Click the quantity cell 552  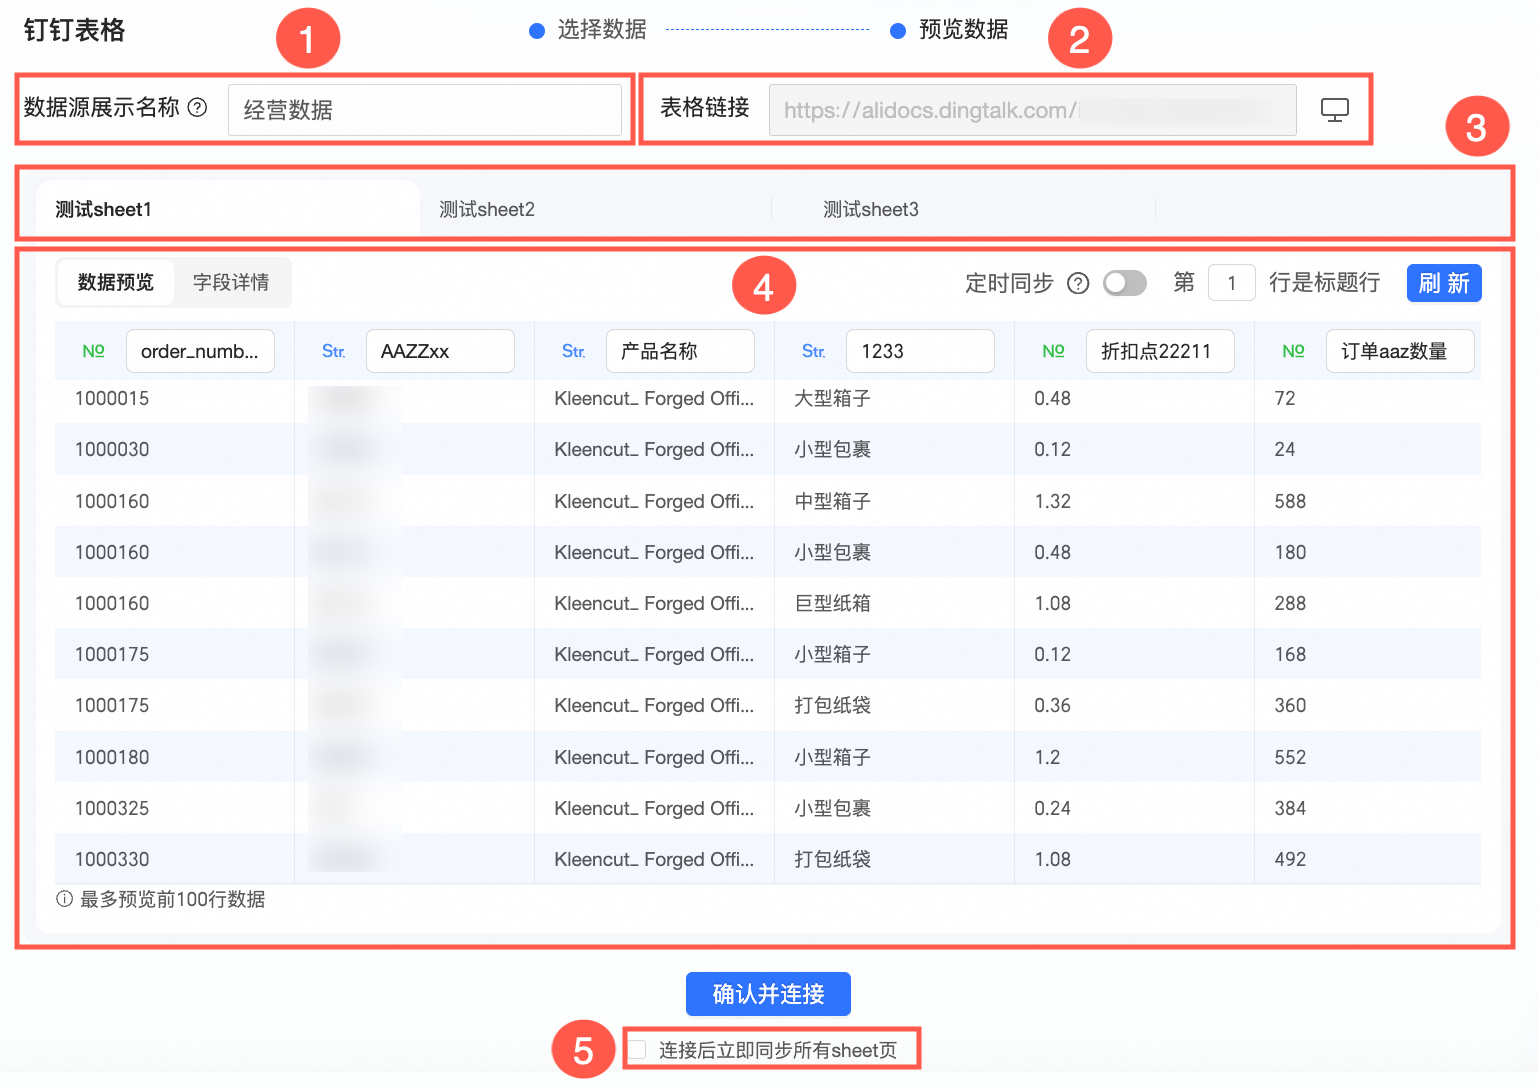click(1290, 757)
